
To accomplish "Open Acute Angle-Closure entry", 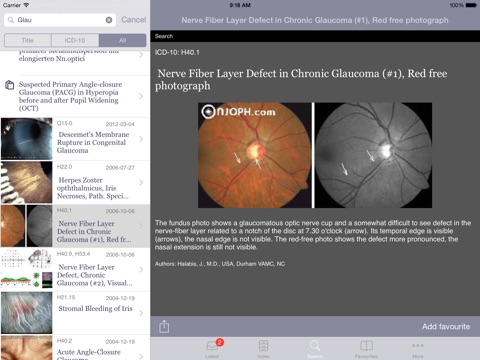I will [x=75, y=347].
